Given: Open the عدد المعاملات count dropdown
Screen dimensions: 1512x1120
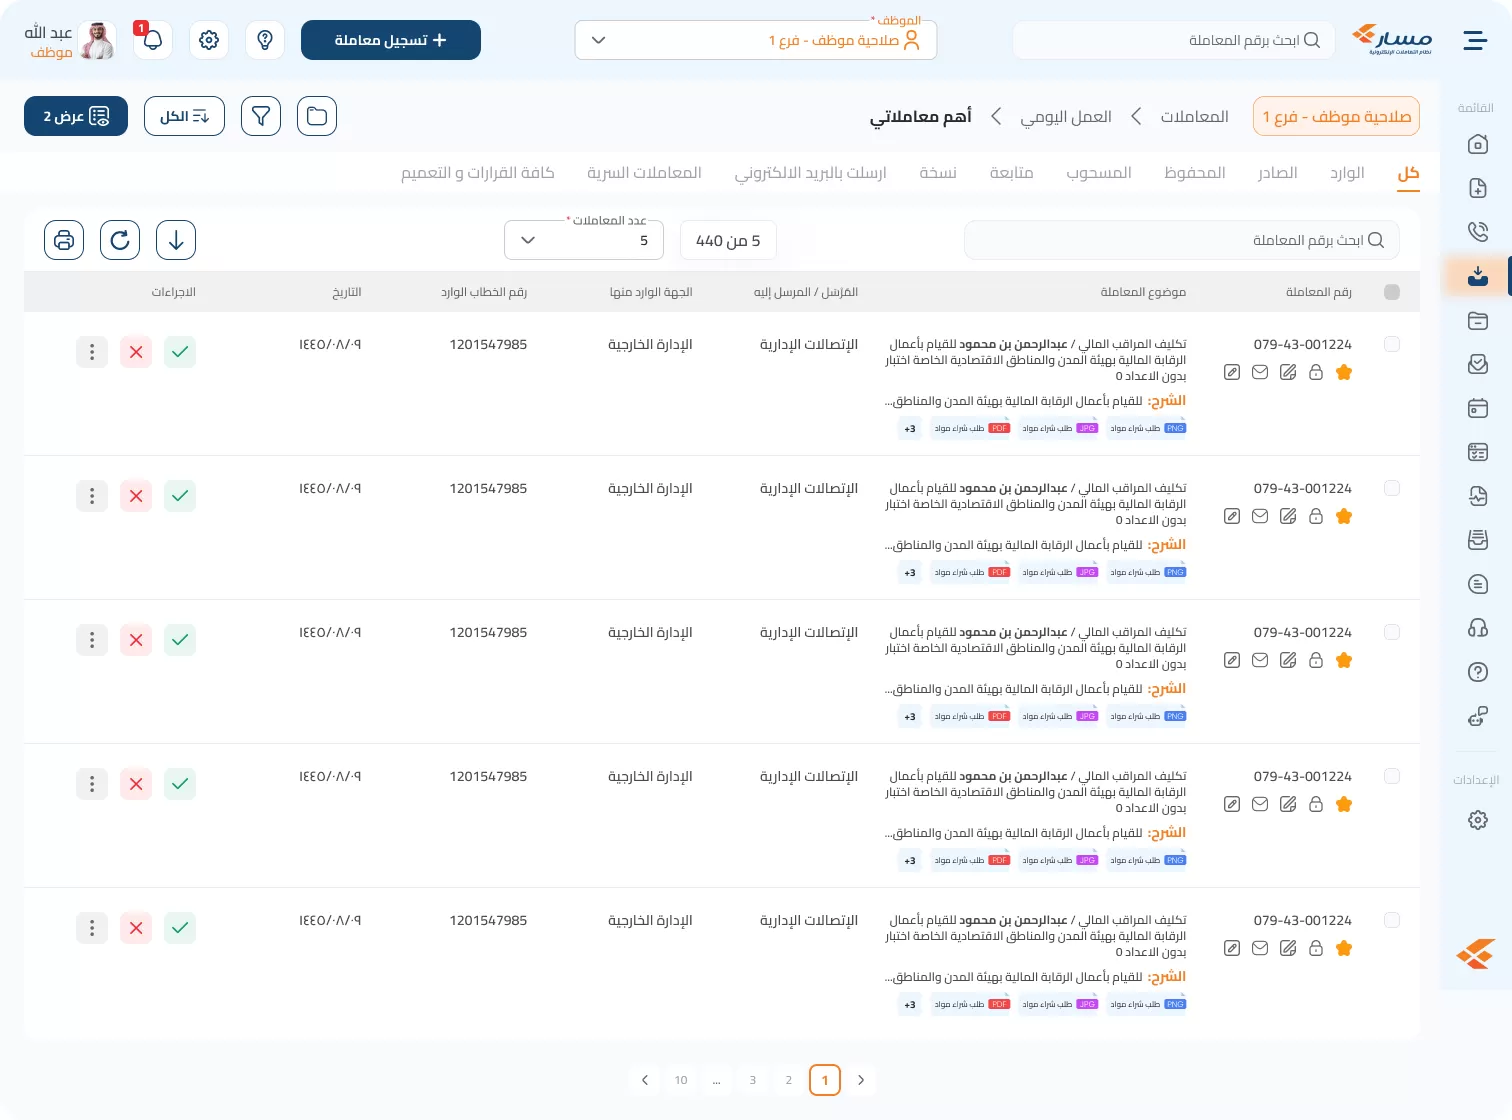Looking at the screenshot, I should click(x=584, y=240).
